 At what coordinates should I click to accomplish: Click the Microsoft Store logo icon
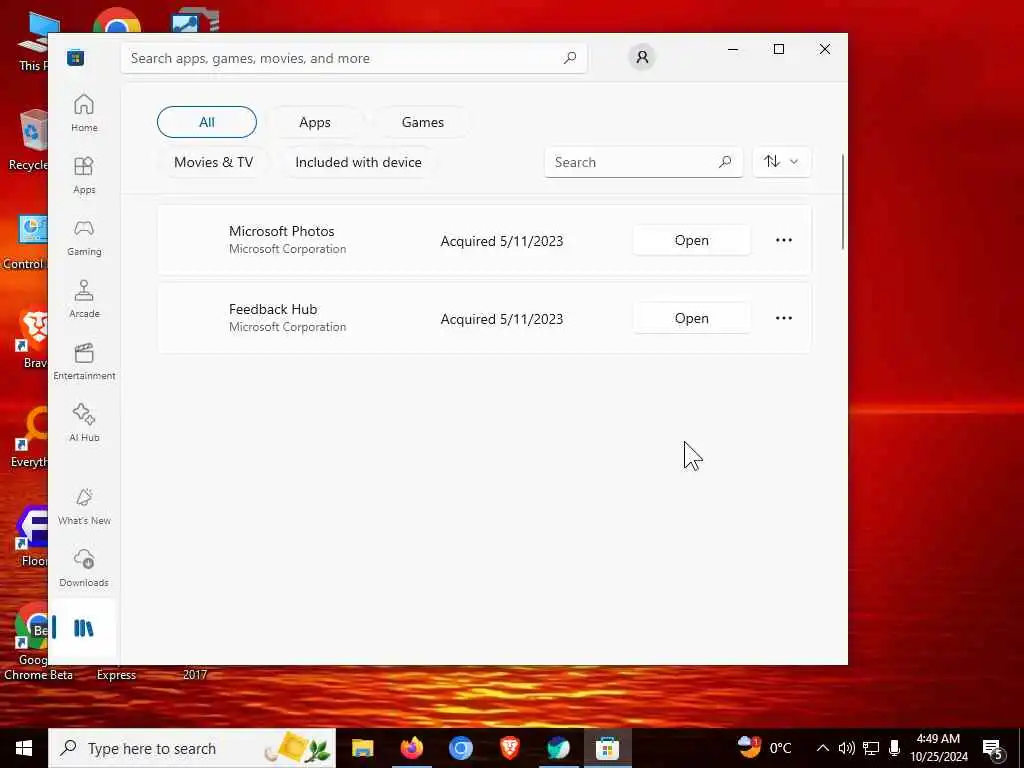[76, 57]
